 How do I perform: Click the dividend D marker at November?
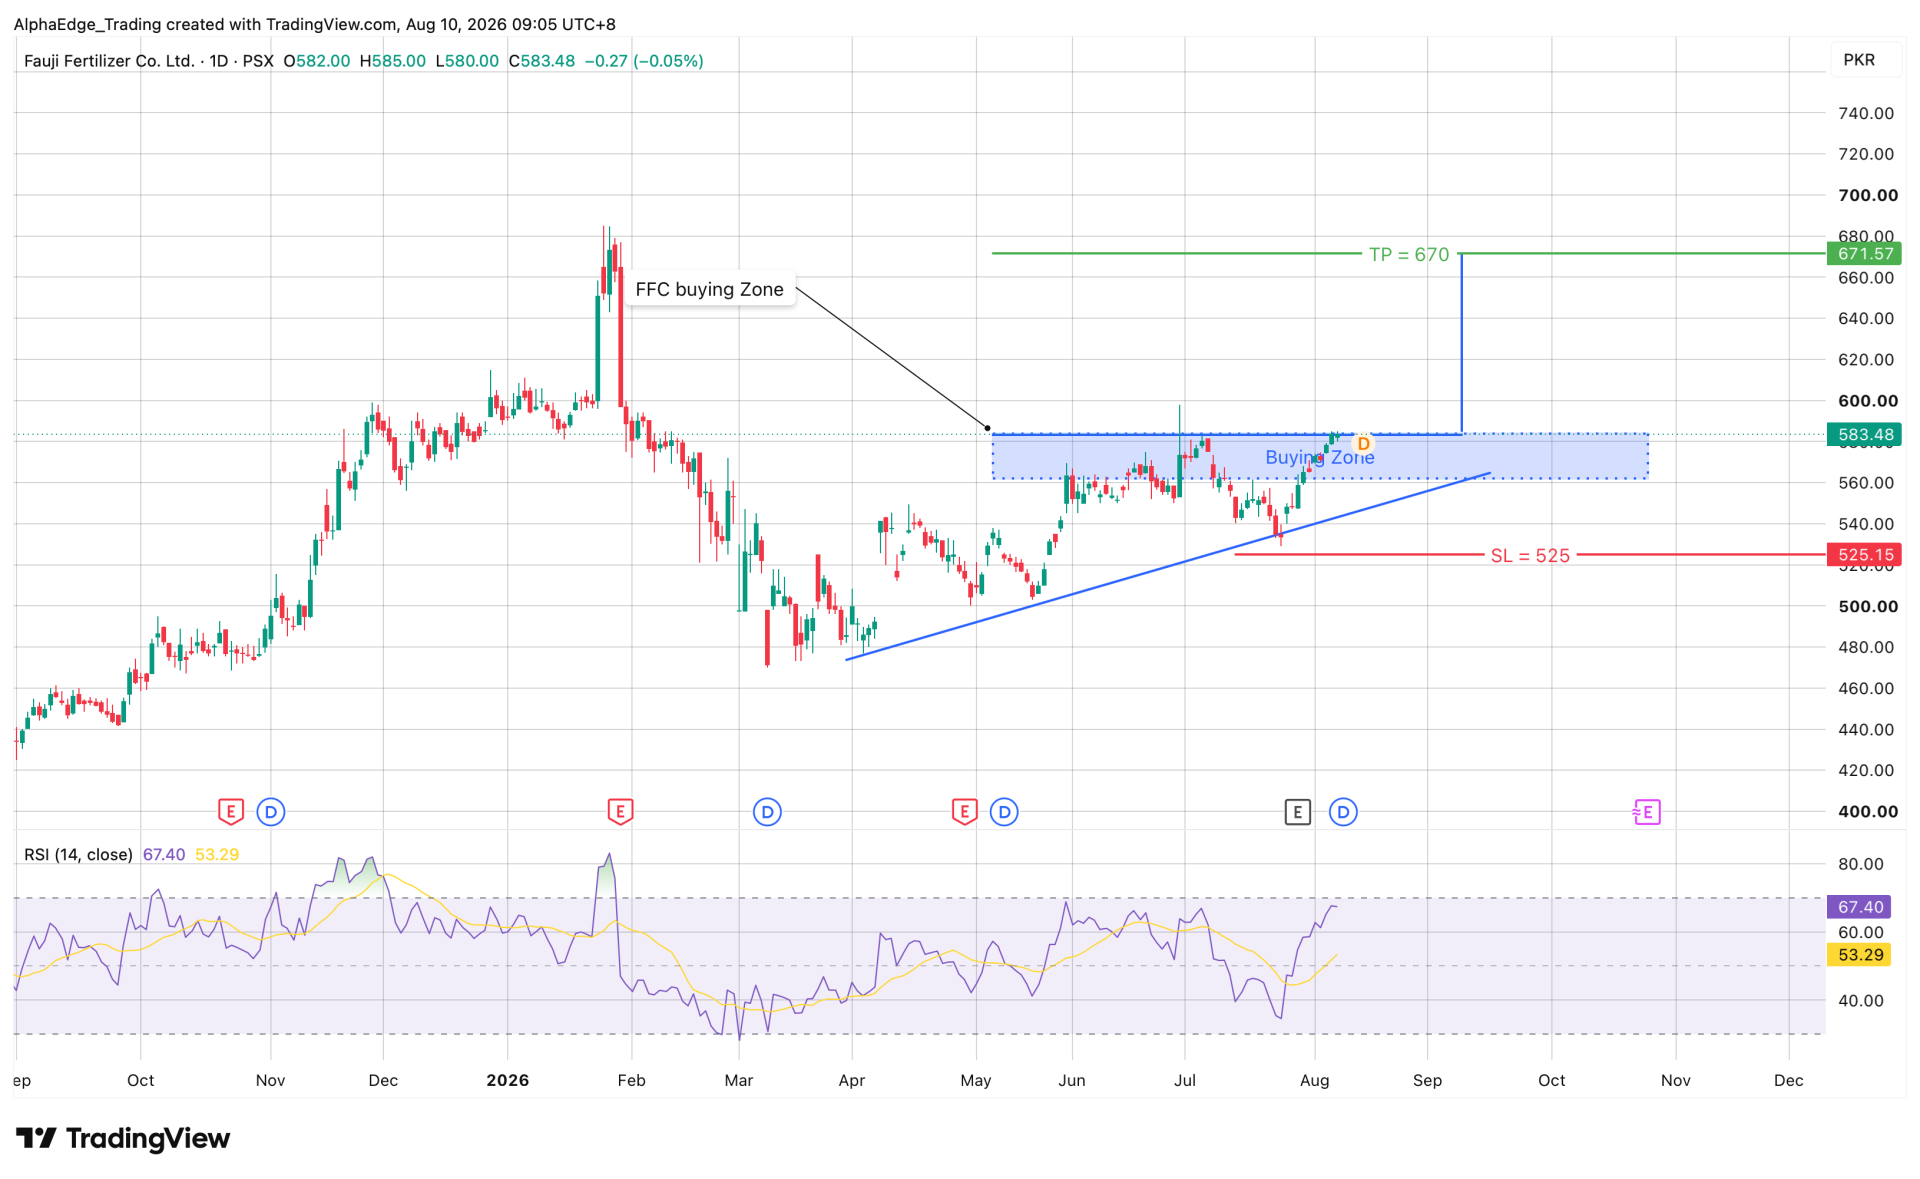coord(271,811)
